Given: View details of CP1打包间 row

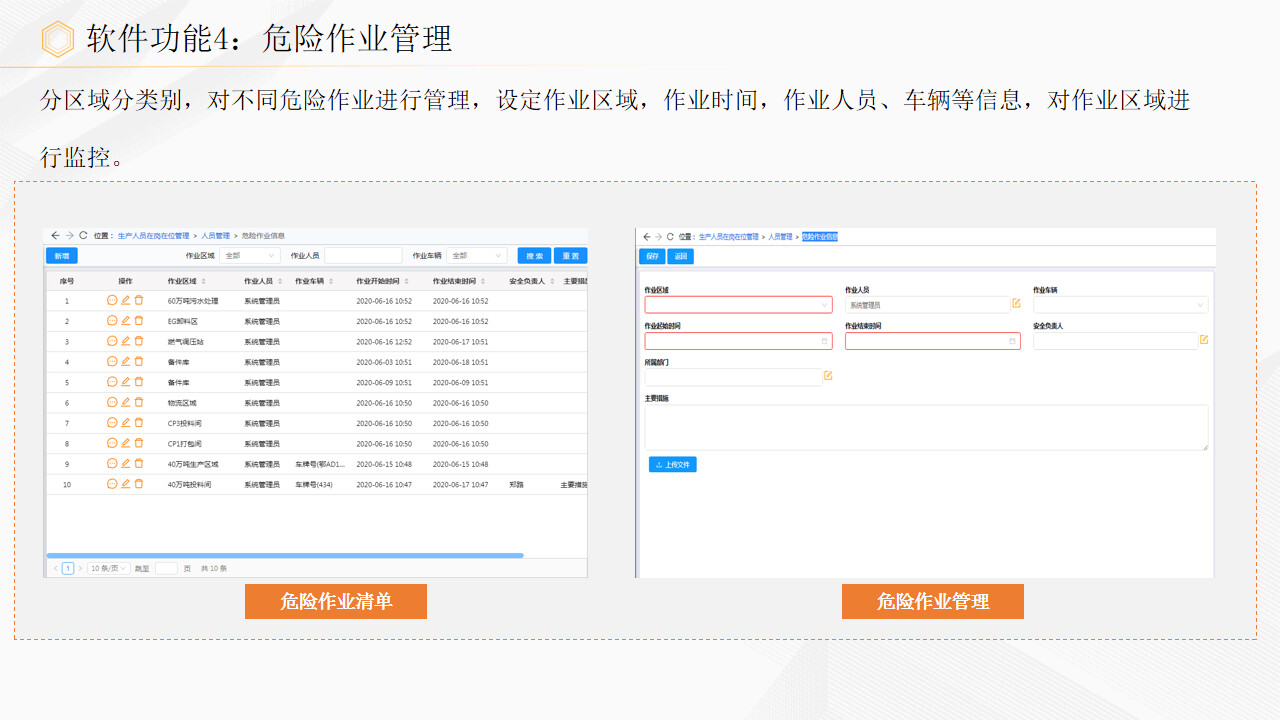Looking at the screenshot, I should (112, 443).
